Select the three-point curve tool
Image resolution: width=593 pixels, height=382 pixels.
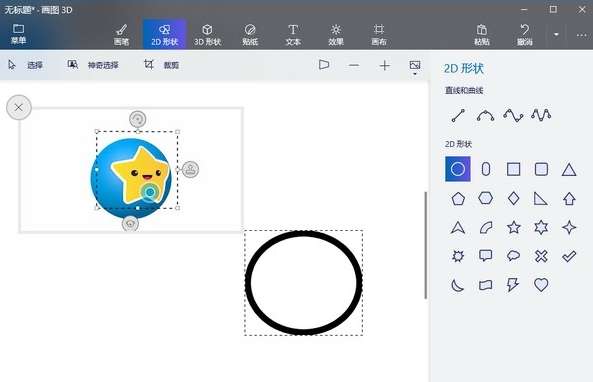pyautogui.click(x=485, y=115)
